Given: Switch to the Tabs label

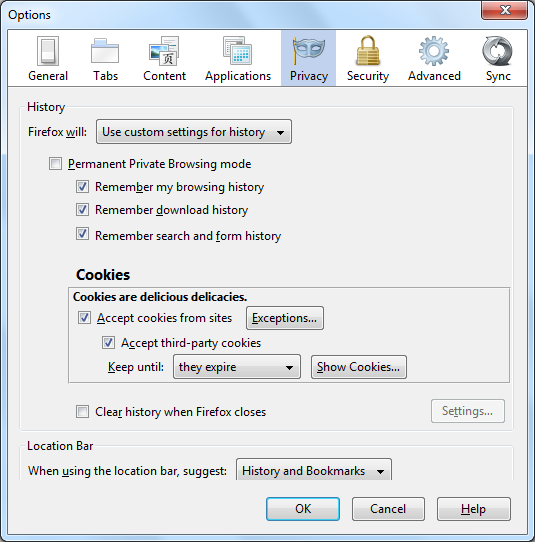Looking at the screenshot, I should [x=105, y=76].
